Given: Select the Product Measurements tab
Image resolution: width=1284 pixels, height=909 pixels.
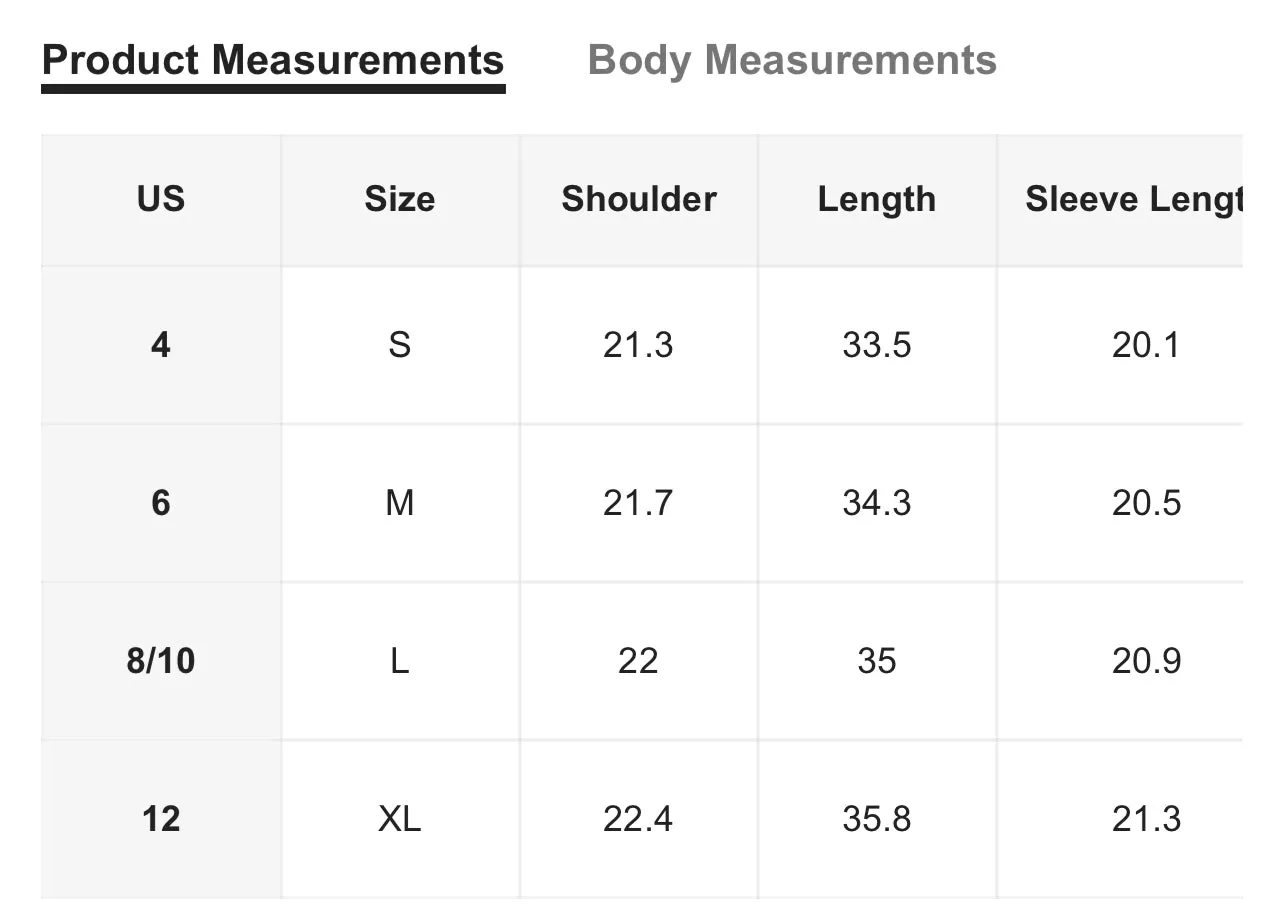Looking at the screenshot, I should (x=273, y=60).
